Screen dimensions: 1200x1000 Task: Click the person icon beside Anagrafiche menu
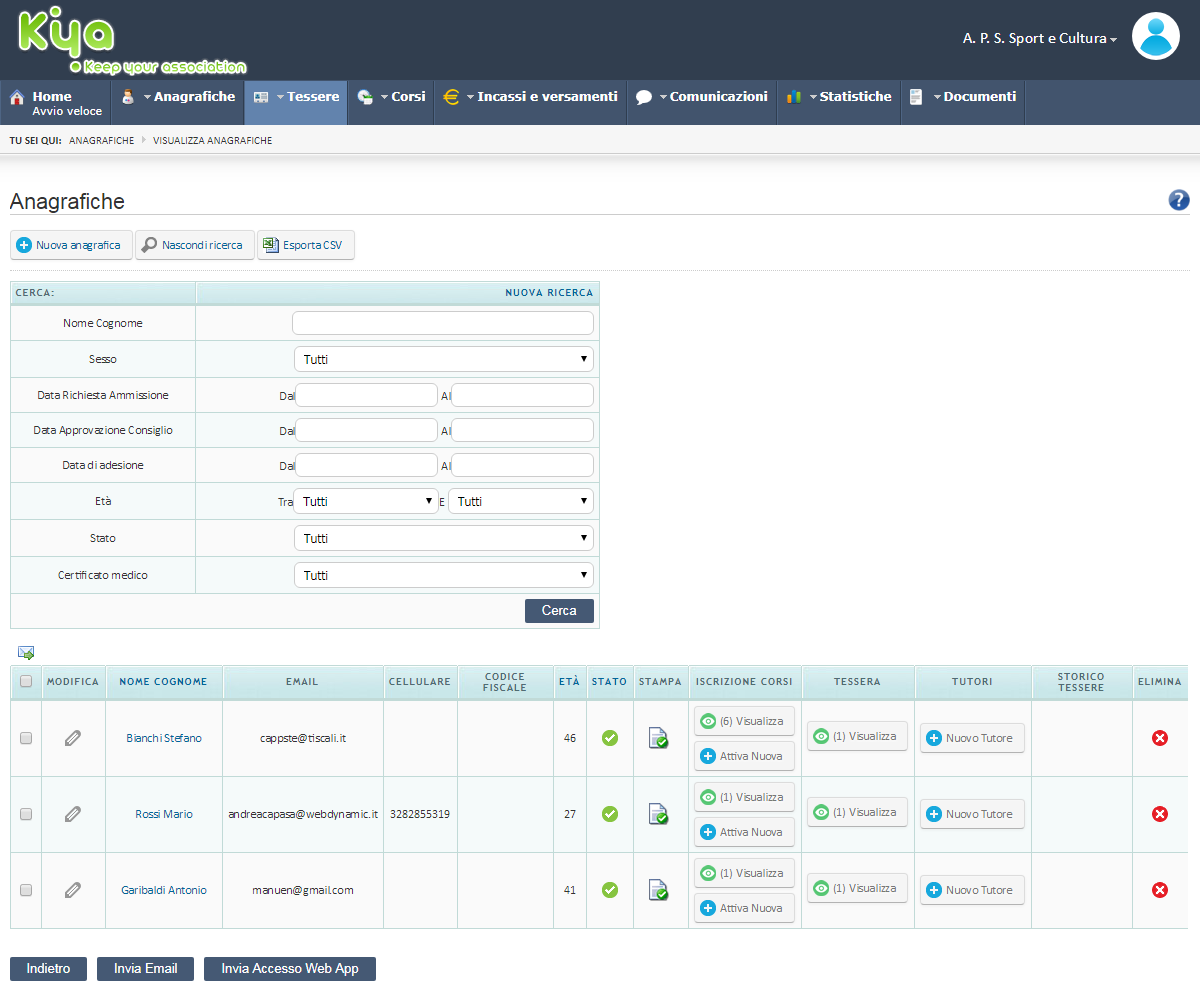tap(128, 98)
